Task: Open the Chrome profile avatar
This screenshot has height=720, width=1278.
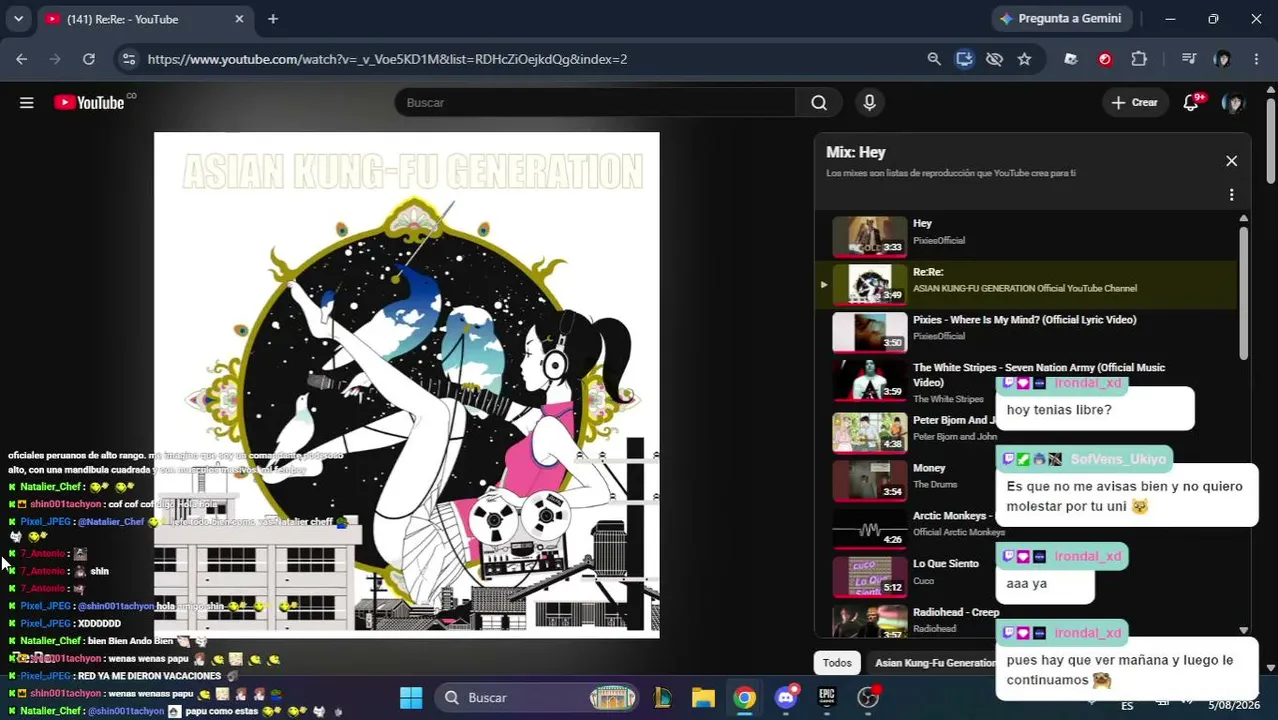Action: [x=1222, y=59]
